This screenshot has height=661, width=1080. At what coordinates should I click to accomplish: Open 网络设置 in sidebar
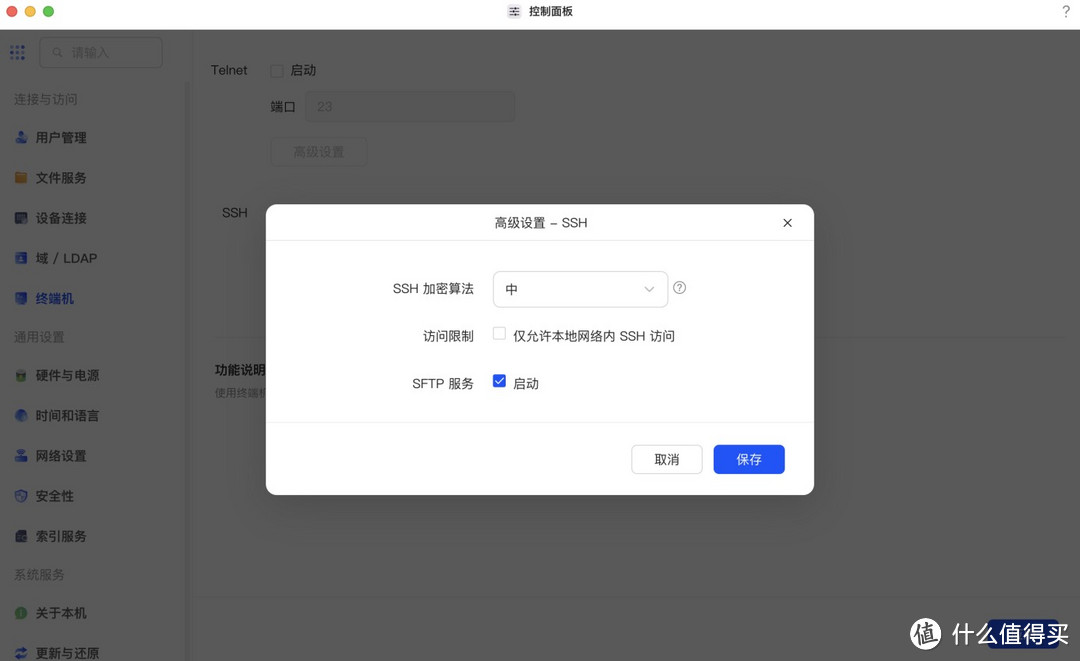coord(61,456)
